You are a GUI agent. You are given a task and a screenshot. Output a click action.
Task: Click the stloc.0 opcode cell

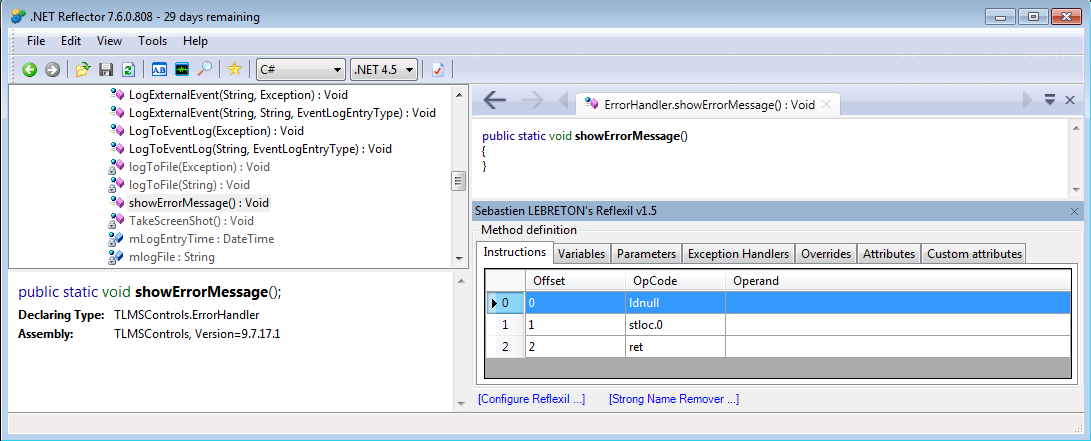pos(675,324)
